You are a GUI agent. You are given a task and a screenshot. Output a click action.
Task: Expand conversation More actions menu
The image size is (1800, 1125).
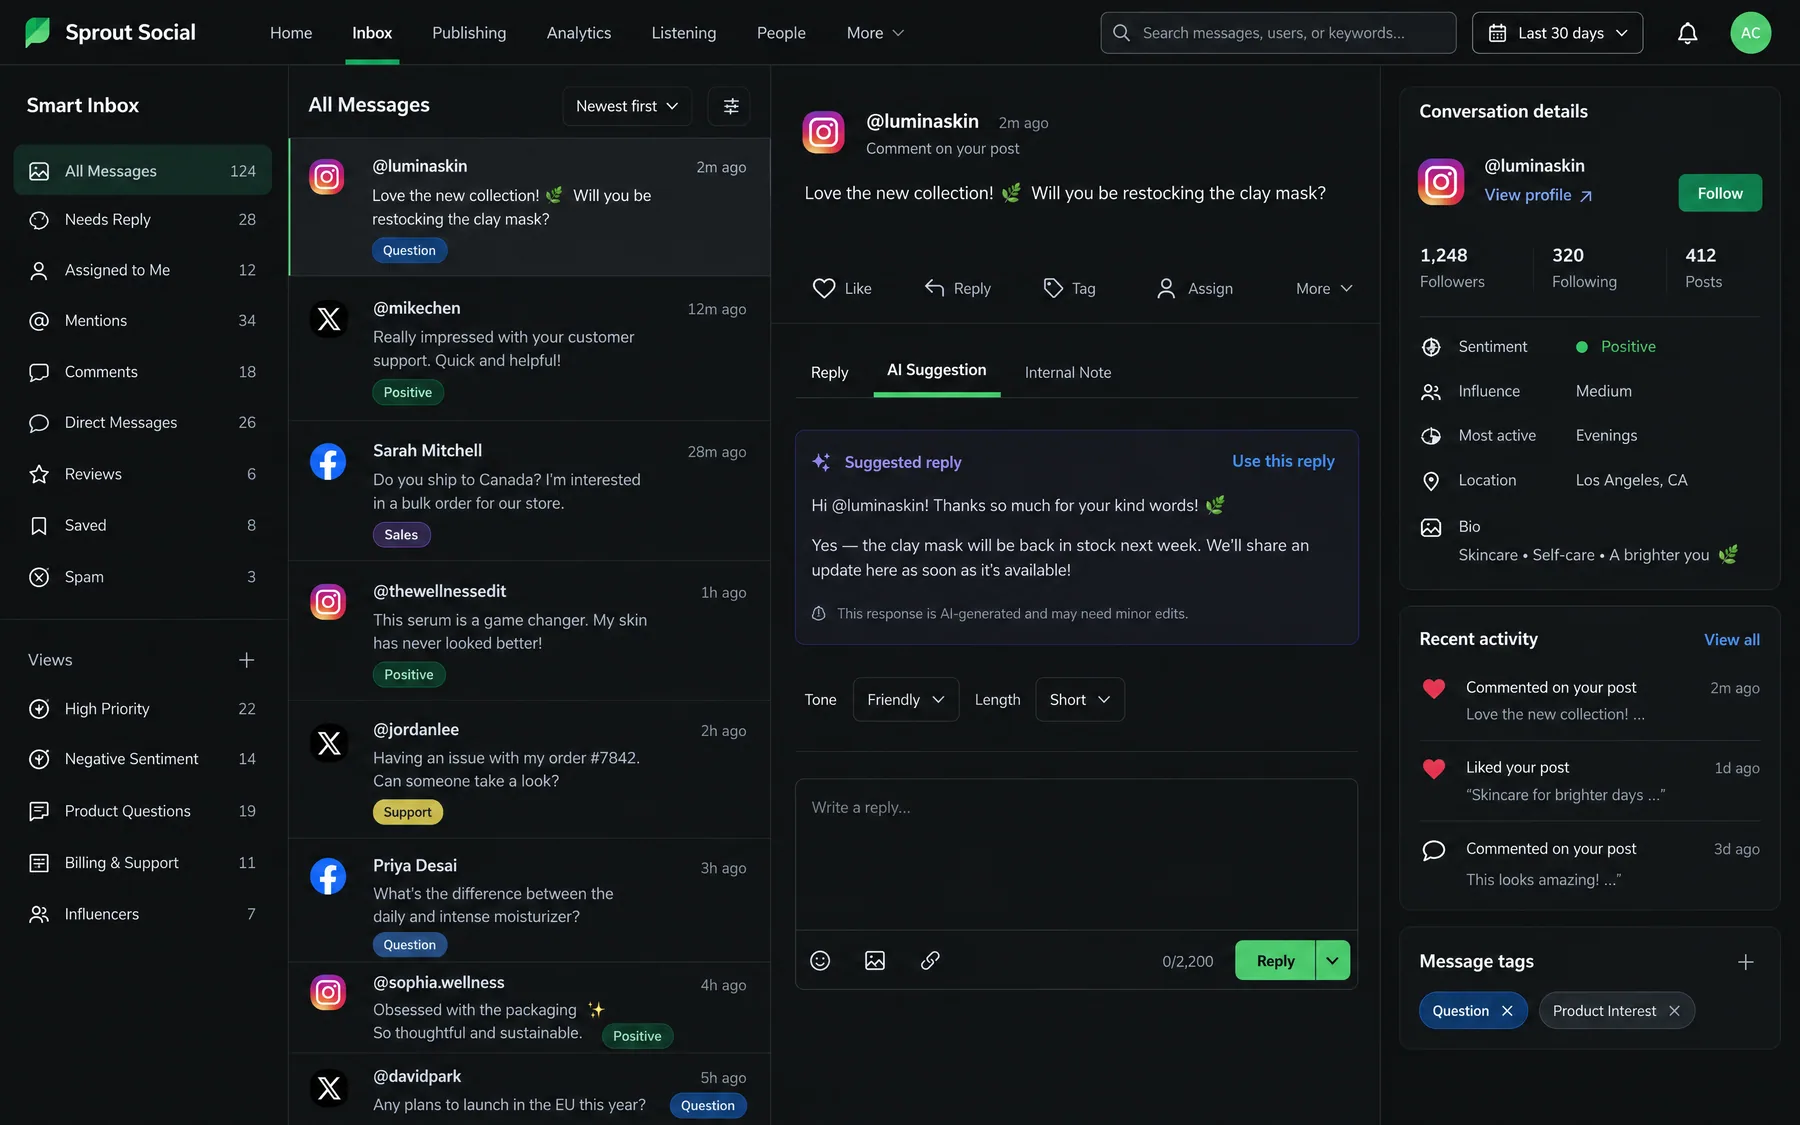[1324, 288]
